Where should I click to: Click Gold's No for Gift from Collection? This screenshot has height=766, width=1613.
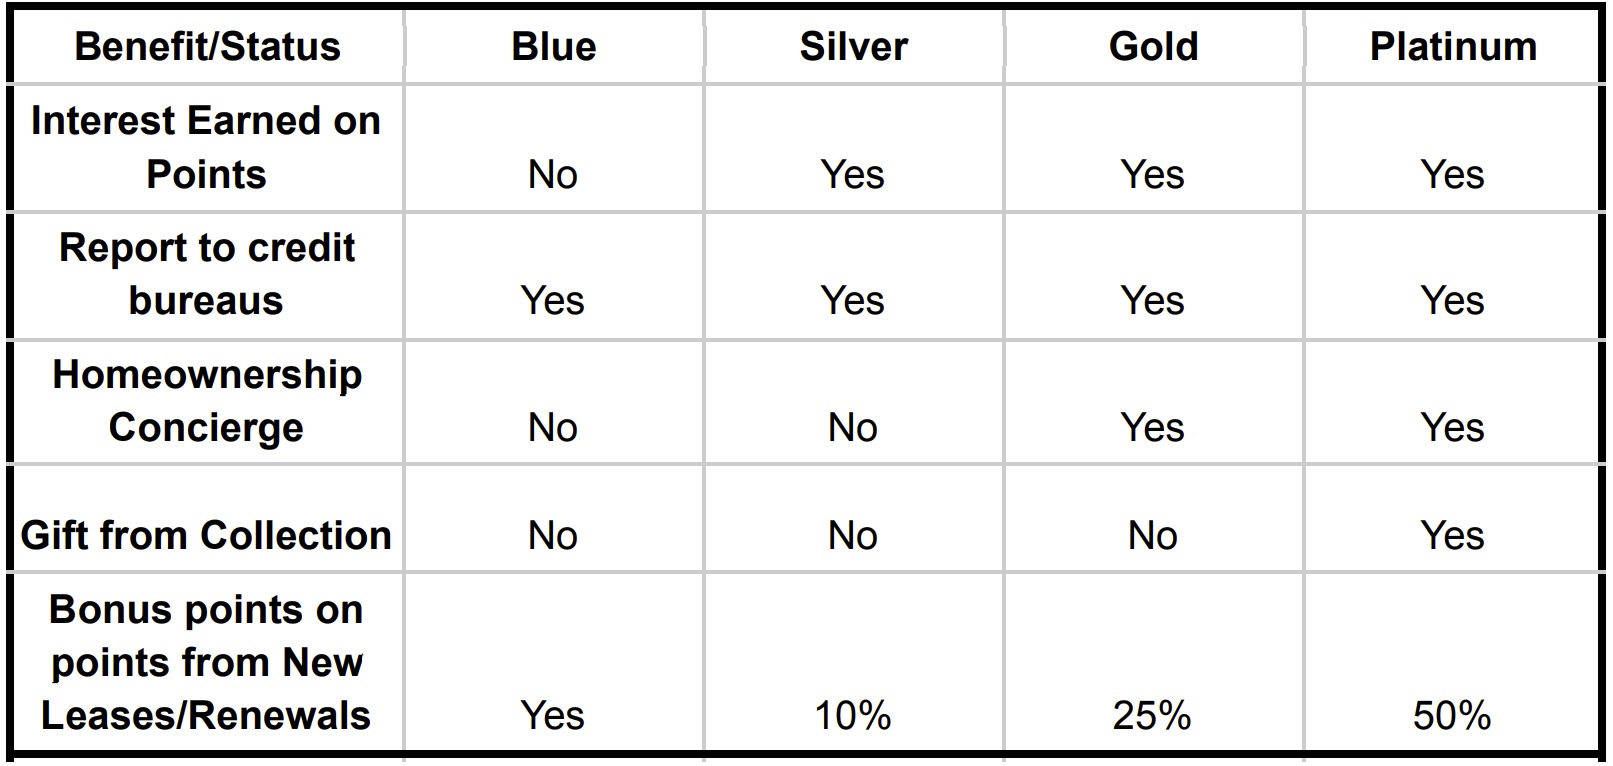pos(1153,535)
